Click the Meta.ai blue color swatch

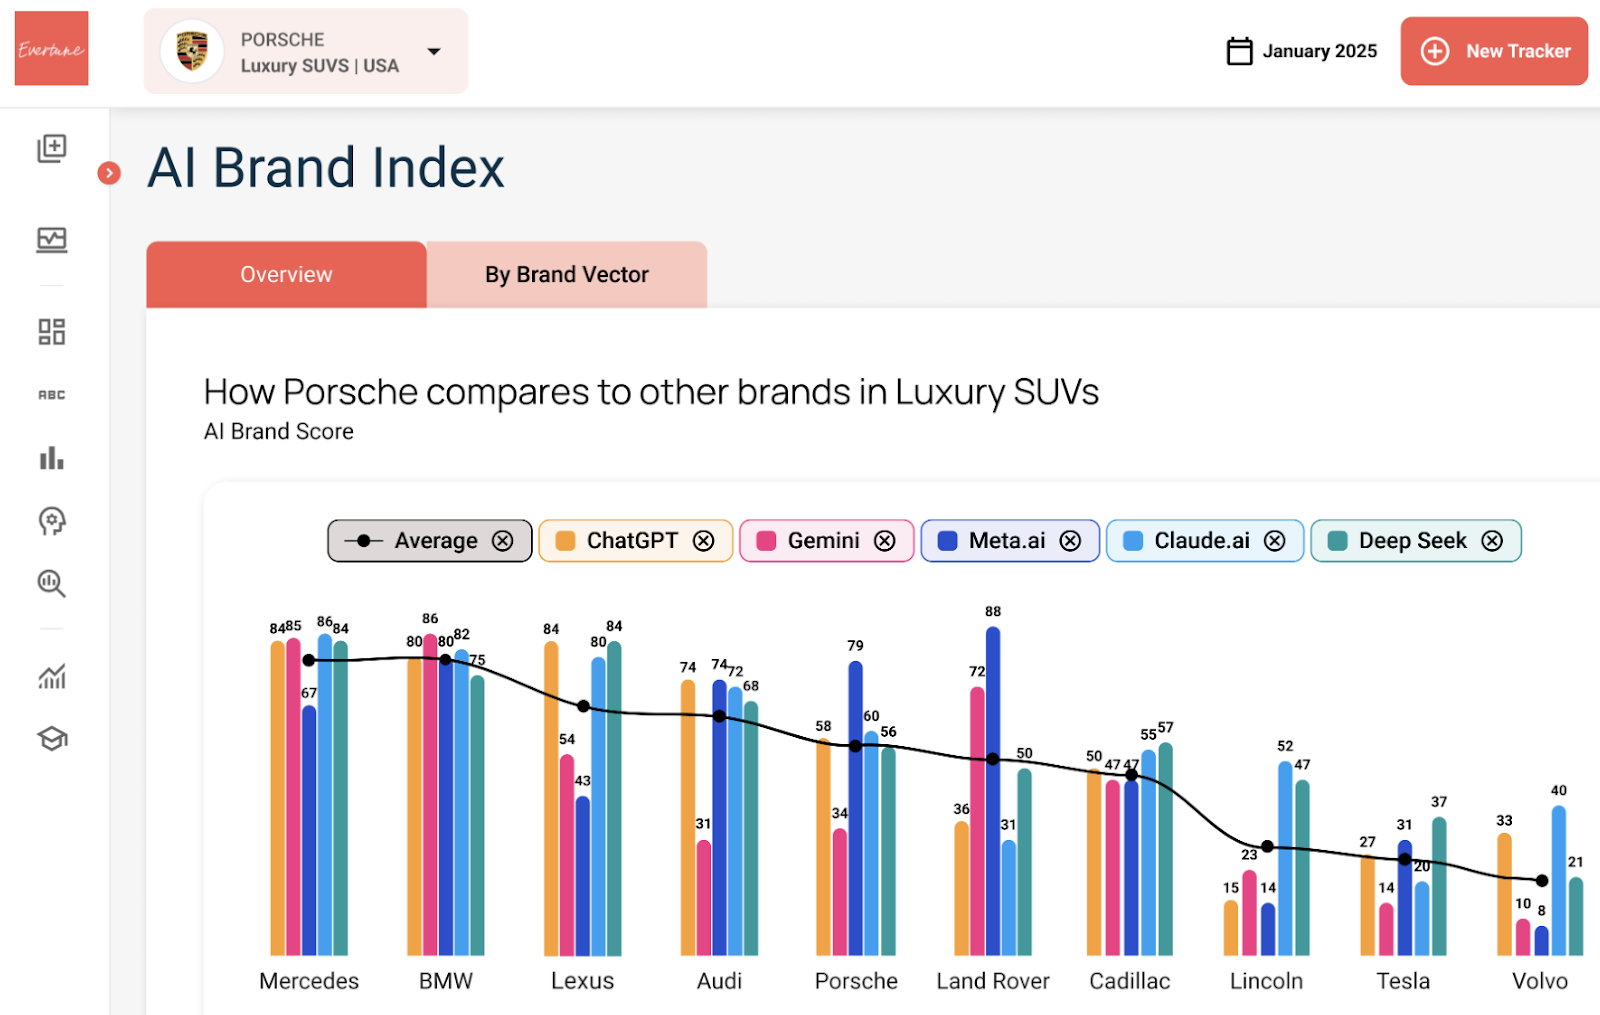coord(947,541)
